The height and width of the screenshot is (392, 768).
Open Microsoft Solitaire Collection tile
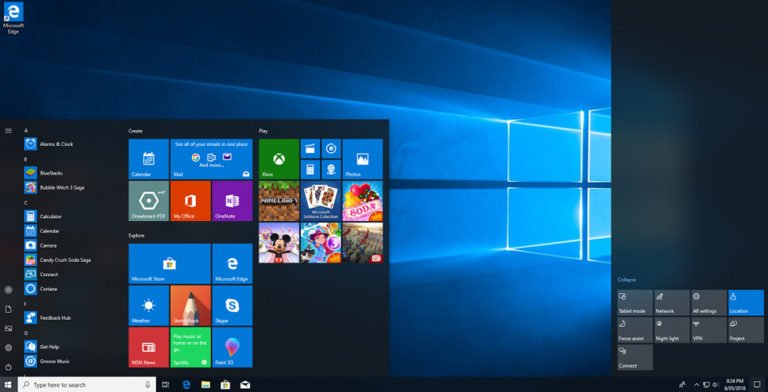click(x=321, y=201)
